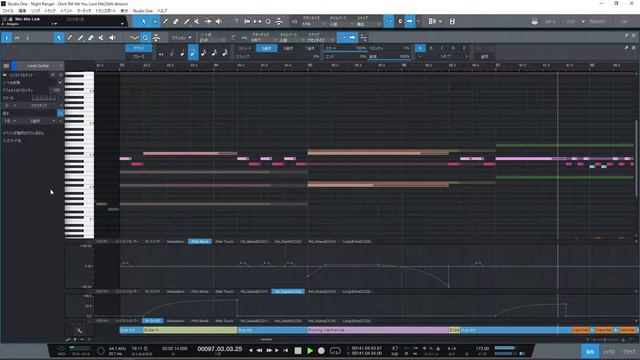Screen dimensions: 640x360
Task: Choose the highlighted sixteenth-note quantize value
Action: pyautogui.click(x=193, y=52)
